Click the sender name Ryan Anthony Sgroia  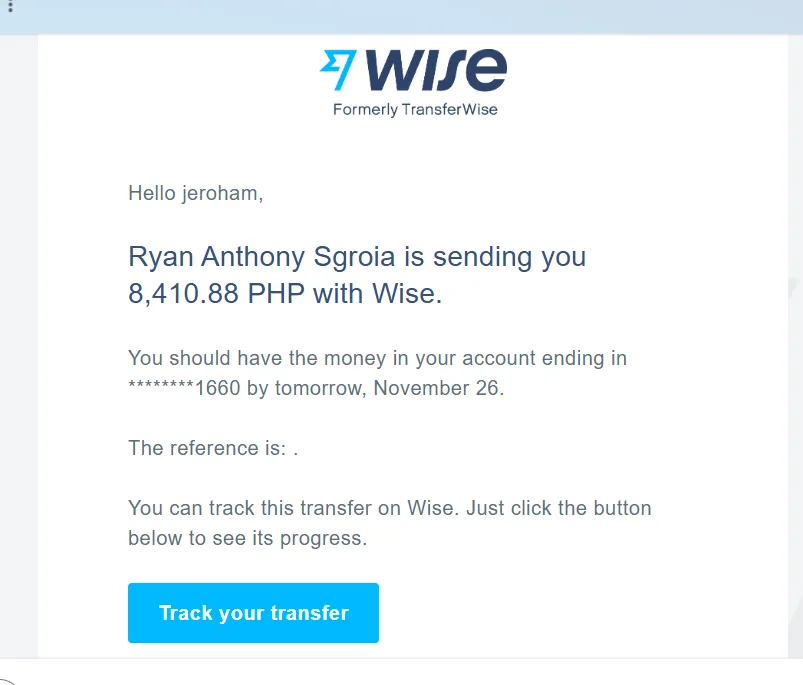(x=262, y=257)
